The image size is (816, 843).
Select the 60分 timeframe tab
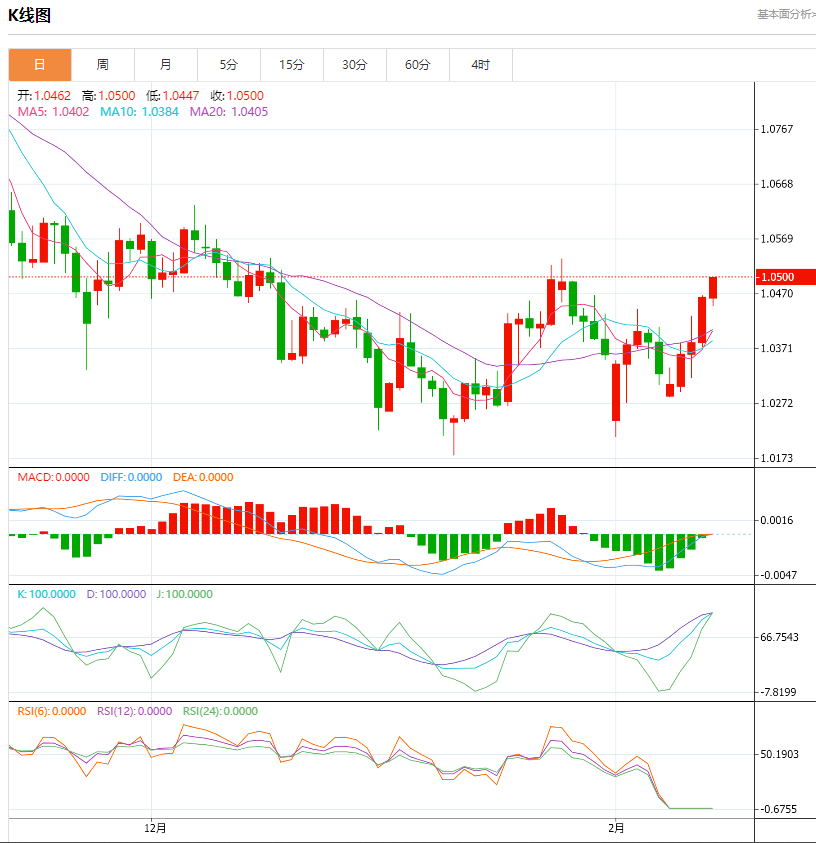[x=418, y=65]
